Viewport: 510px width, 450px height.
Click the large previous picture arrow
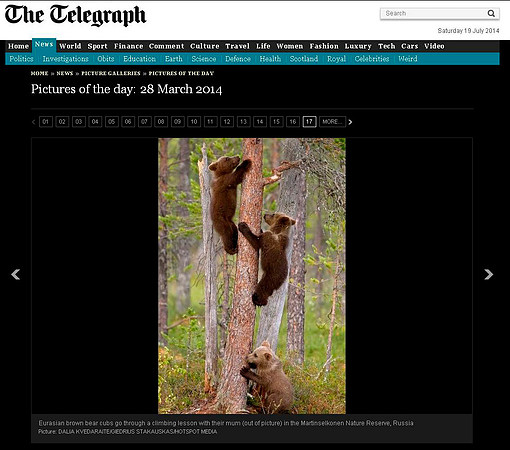15,274
